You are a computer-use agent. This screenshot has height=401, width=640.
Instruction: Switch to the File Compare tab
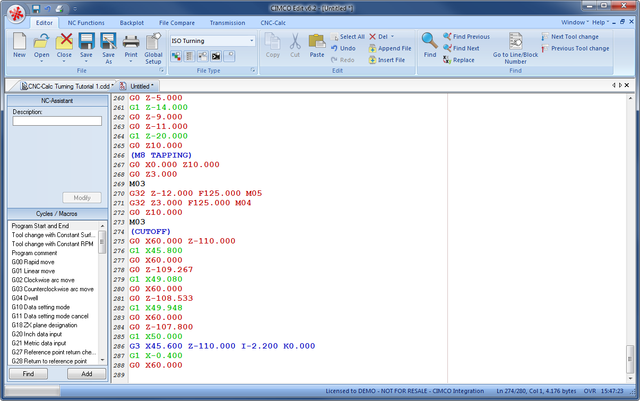[177, 23]
